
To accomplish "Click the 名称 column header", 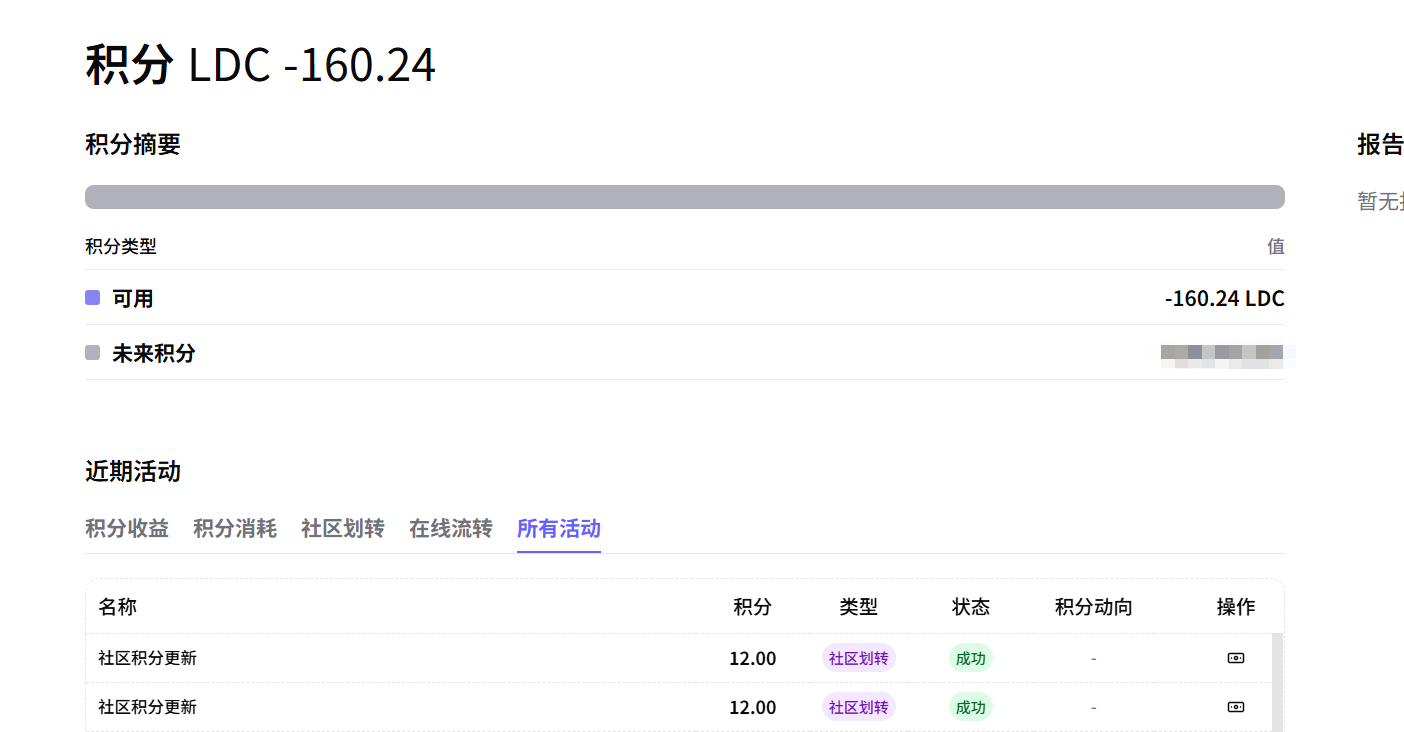I will [118, 607].
